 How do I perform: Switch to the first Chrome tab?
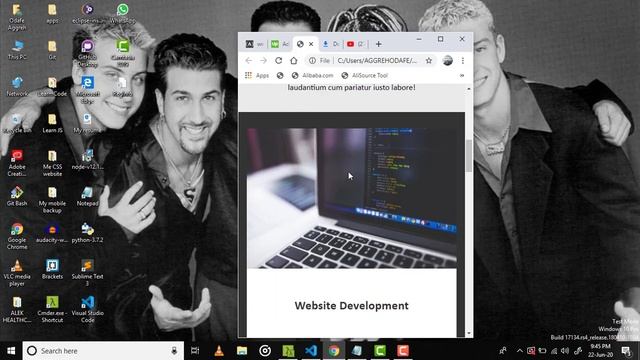click(x=254, y=44)
